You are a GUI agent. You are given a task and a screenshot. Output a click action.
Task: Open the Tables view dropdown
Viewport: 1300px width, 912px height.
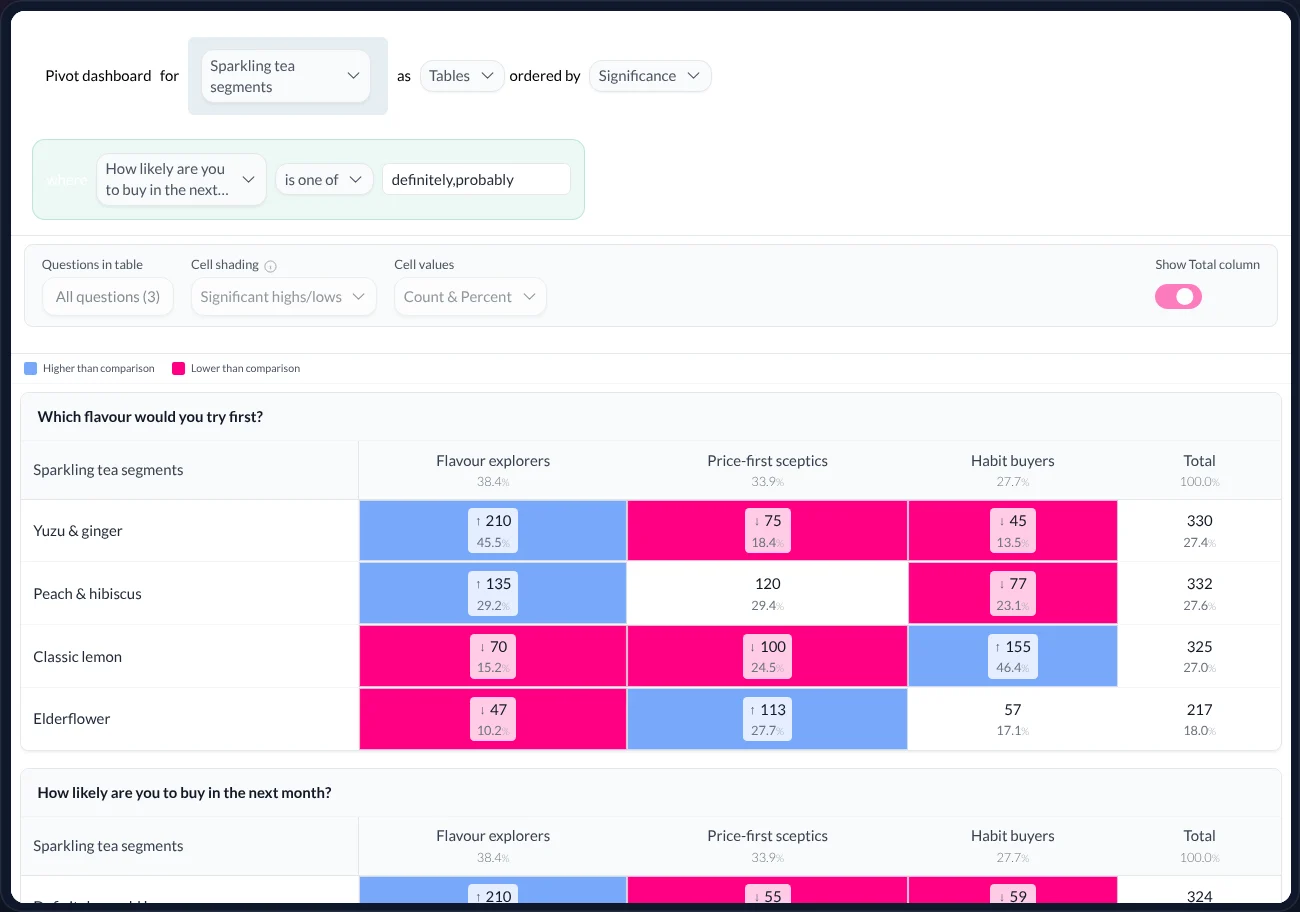tap(462, 76)
